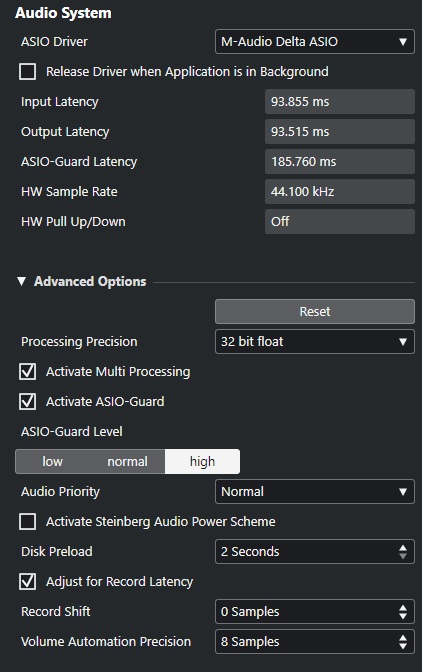422x672 pixels.
Task: Click the Input Latency value field
Action: tap(340, 102)
